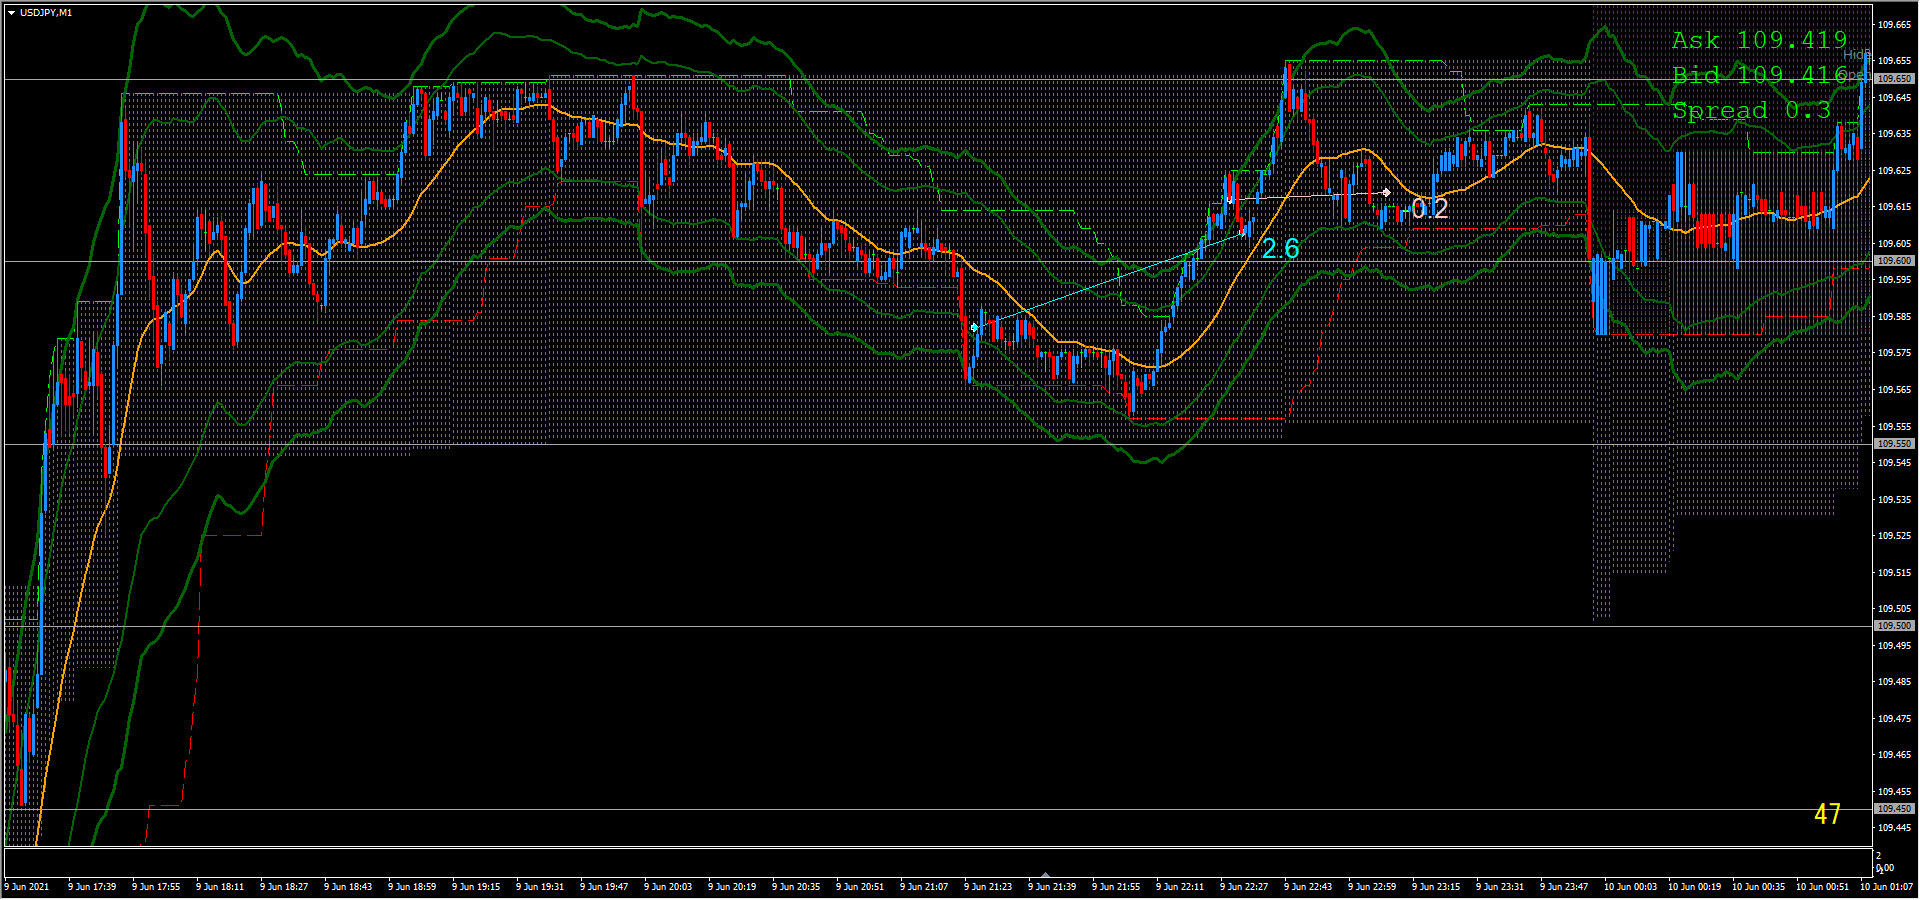Click the 109.565 price scale value
This screenshot has height=900, width=1920.
pos(1895,389)
